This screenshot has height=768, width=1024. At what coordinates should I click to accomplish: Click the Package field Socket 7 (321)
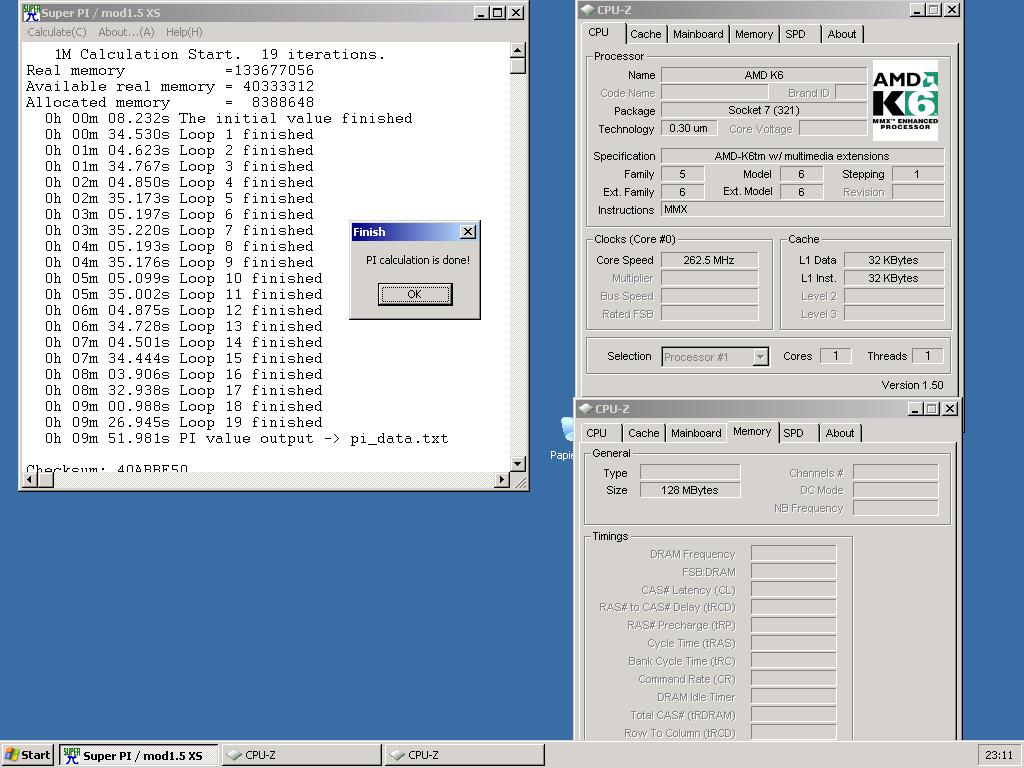point(763,110)
